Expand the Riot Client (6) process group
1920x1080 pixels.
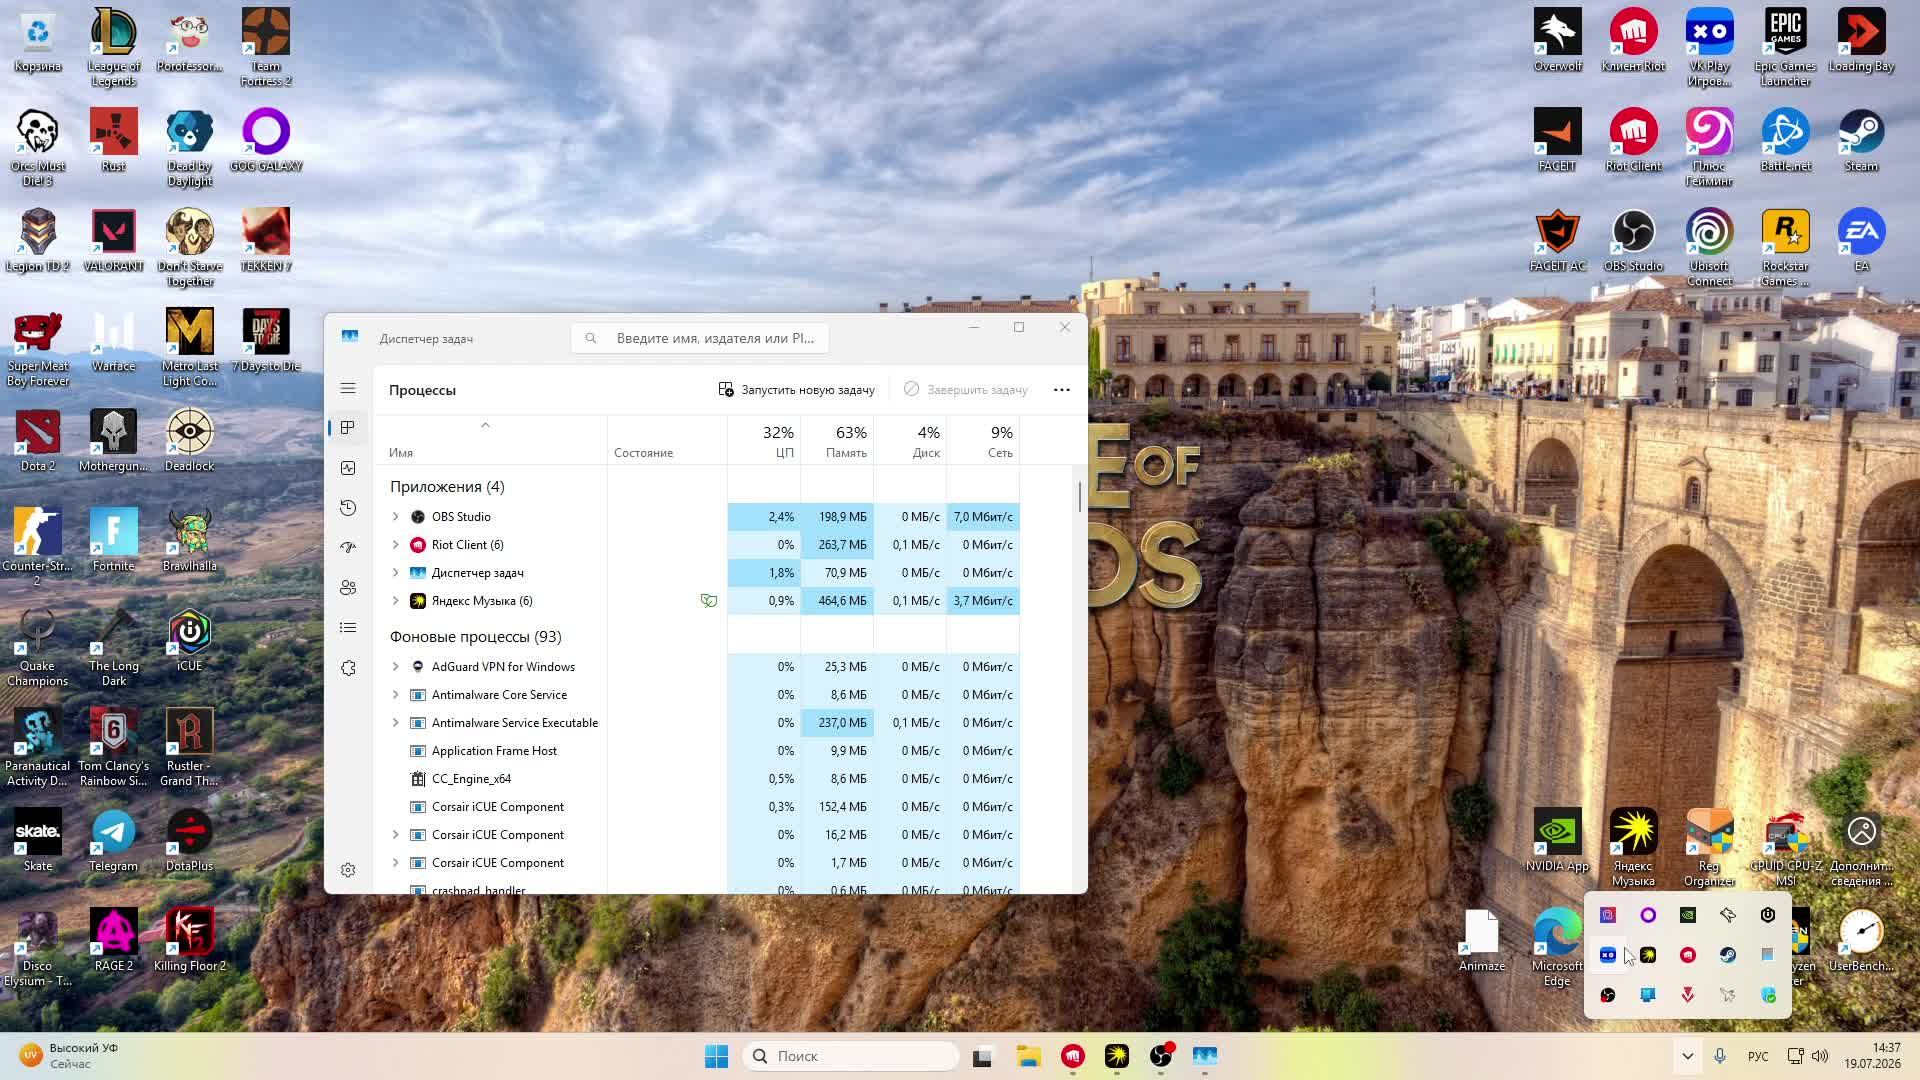(x=395, y=545)
